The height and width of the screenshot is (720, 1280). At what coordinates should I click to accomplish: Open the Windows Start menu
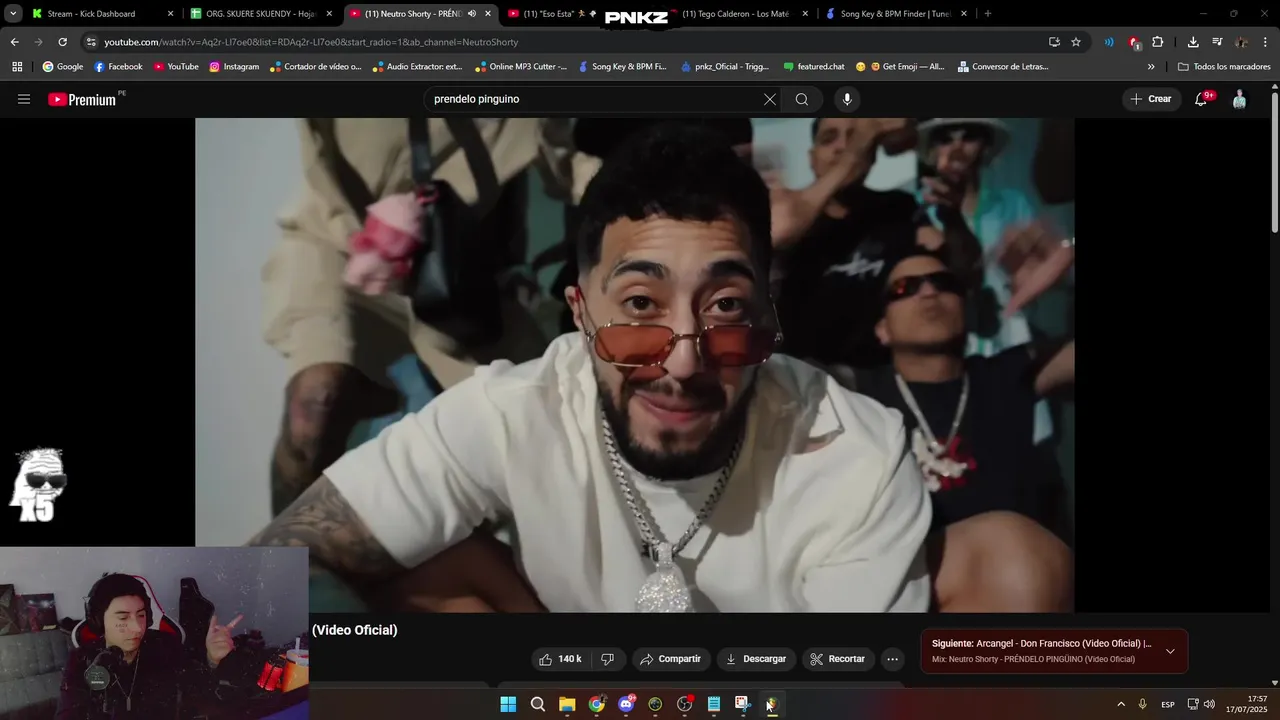508,704
